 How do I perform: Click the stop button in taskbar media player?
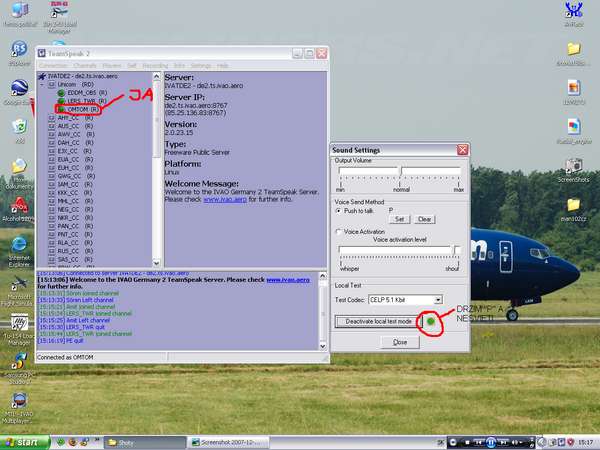tap(467, 443)
